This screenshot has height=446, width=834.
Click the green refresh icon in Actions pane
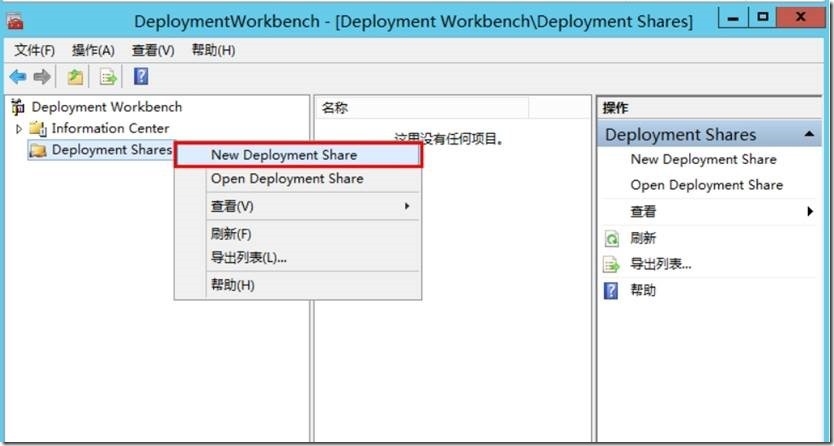(612, 239)
